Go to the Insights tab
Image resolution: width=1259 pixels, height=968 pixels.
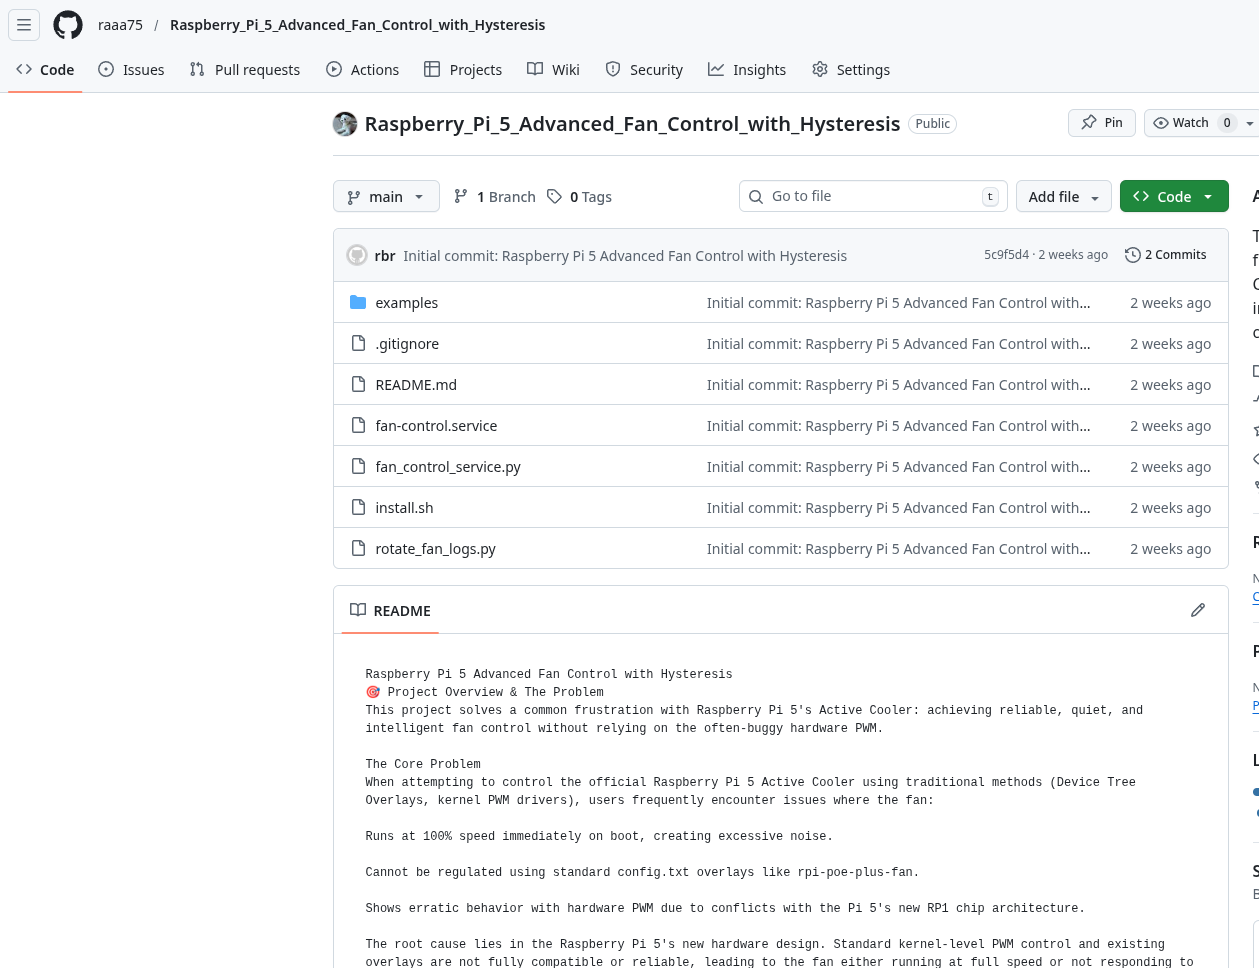coord(747,70)
